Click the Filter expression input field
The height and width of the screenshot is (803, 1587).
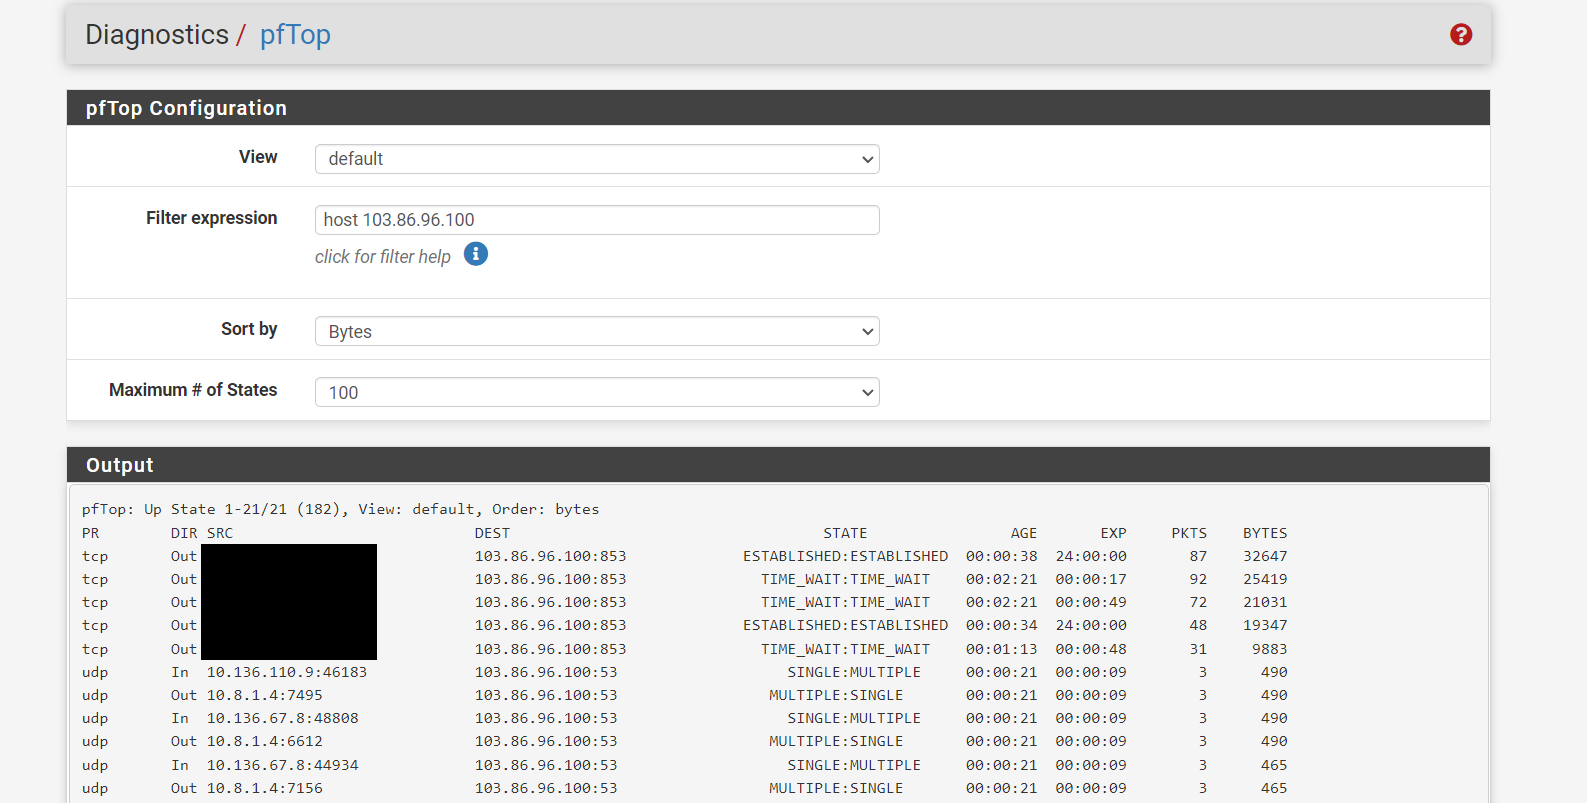(x=597, y=220)
